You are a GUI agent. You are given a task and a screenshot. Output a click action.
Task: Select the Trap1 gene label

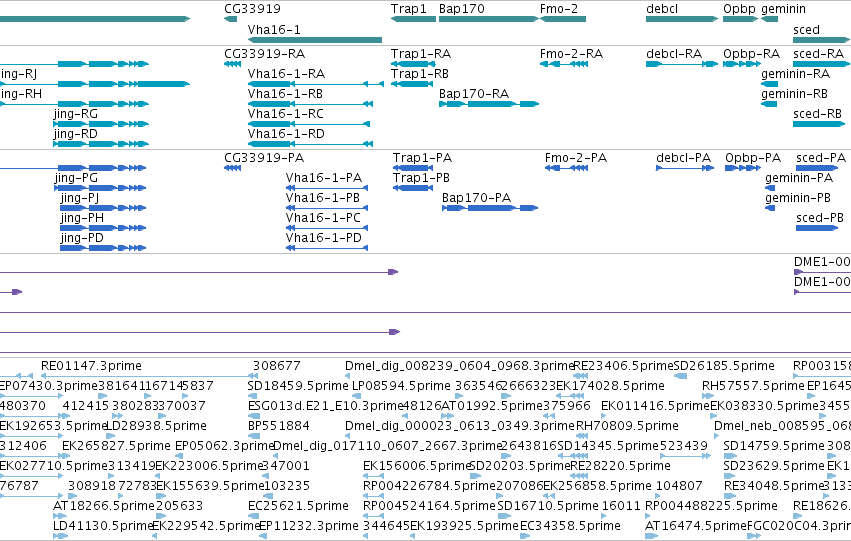409,9
